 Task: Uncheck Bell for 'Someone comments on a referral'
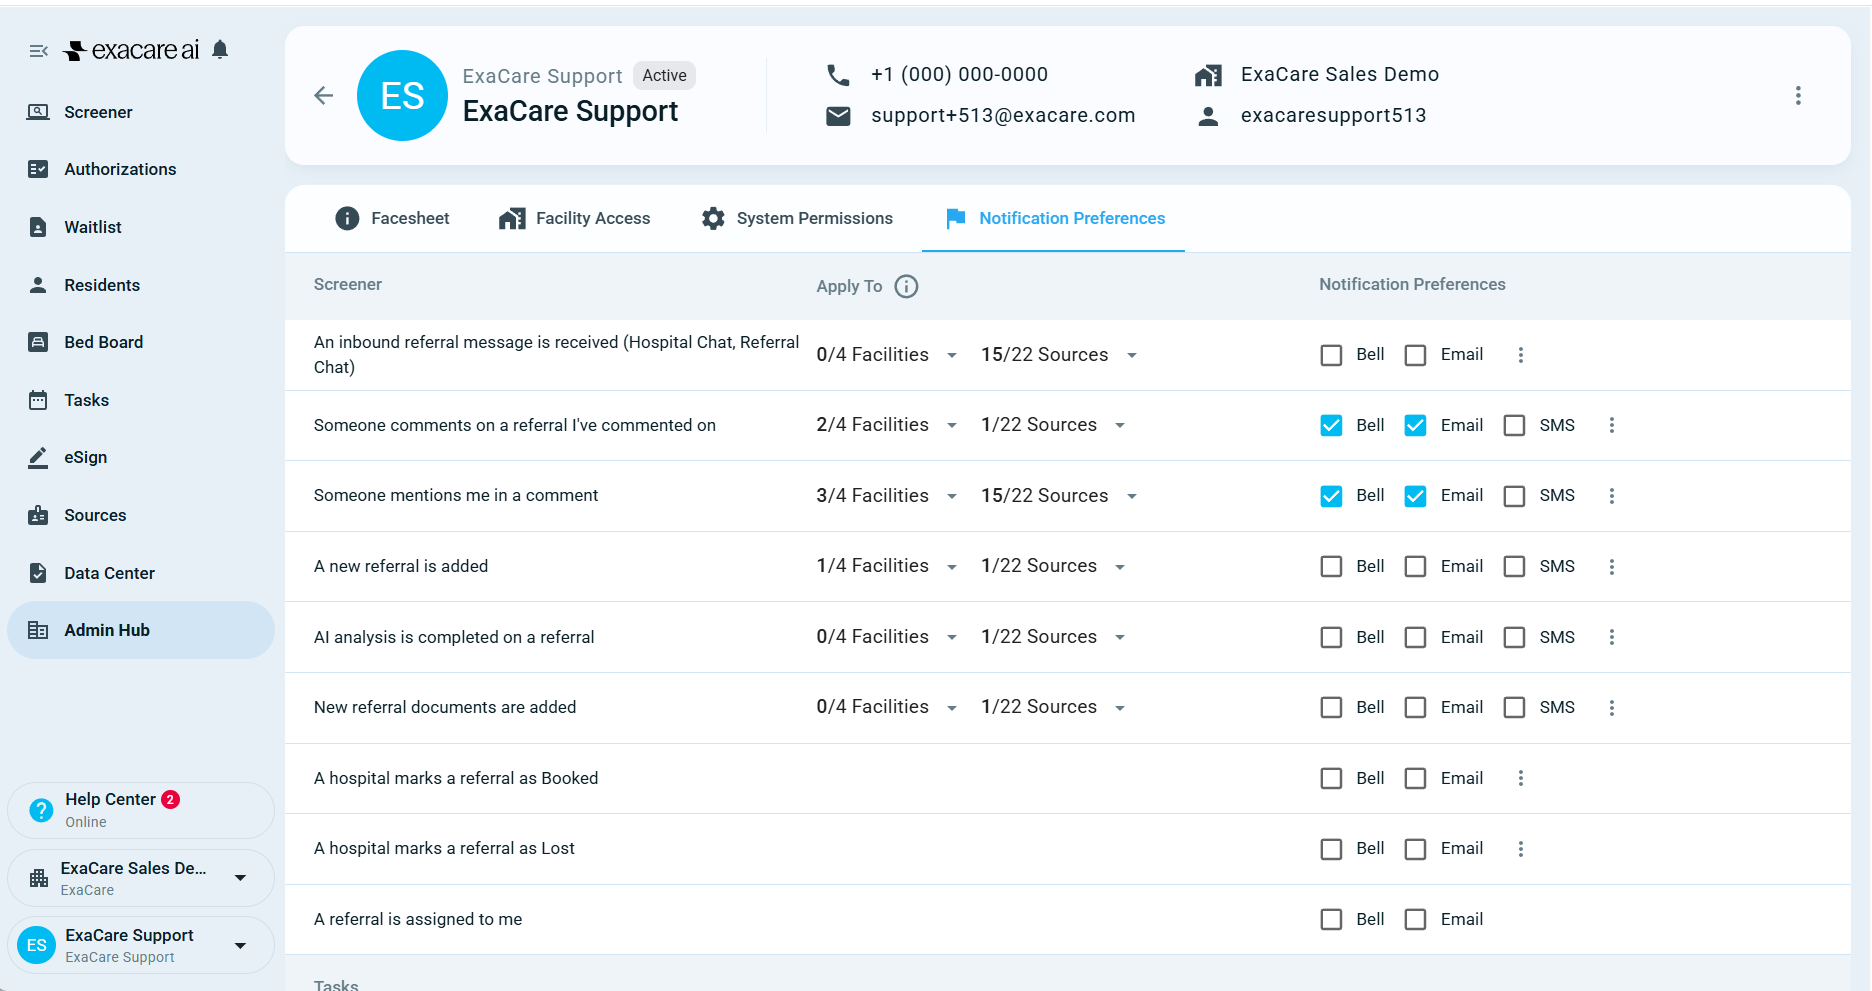1331,425
